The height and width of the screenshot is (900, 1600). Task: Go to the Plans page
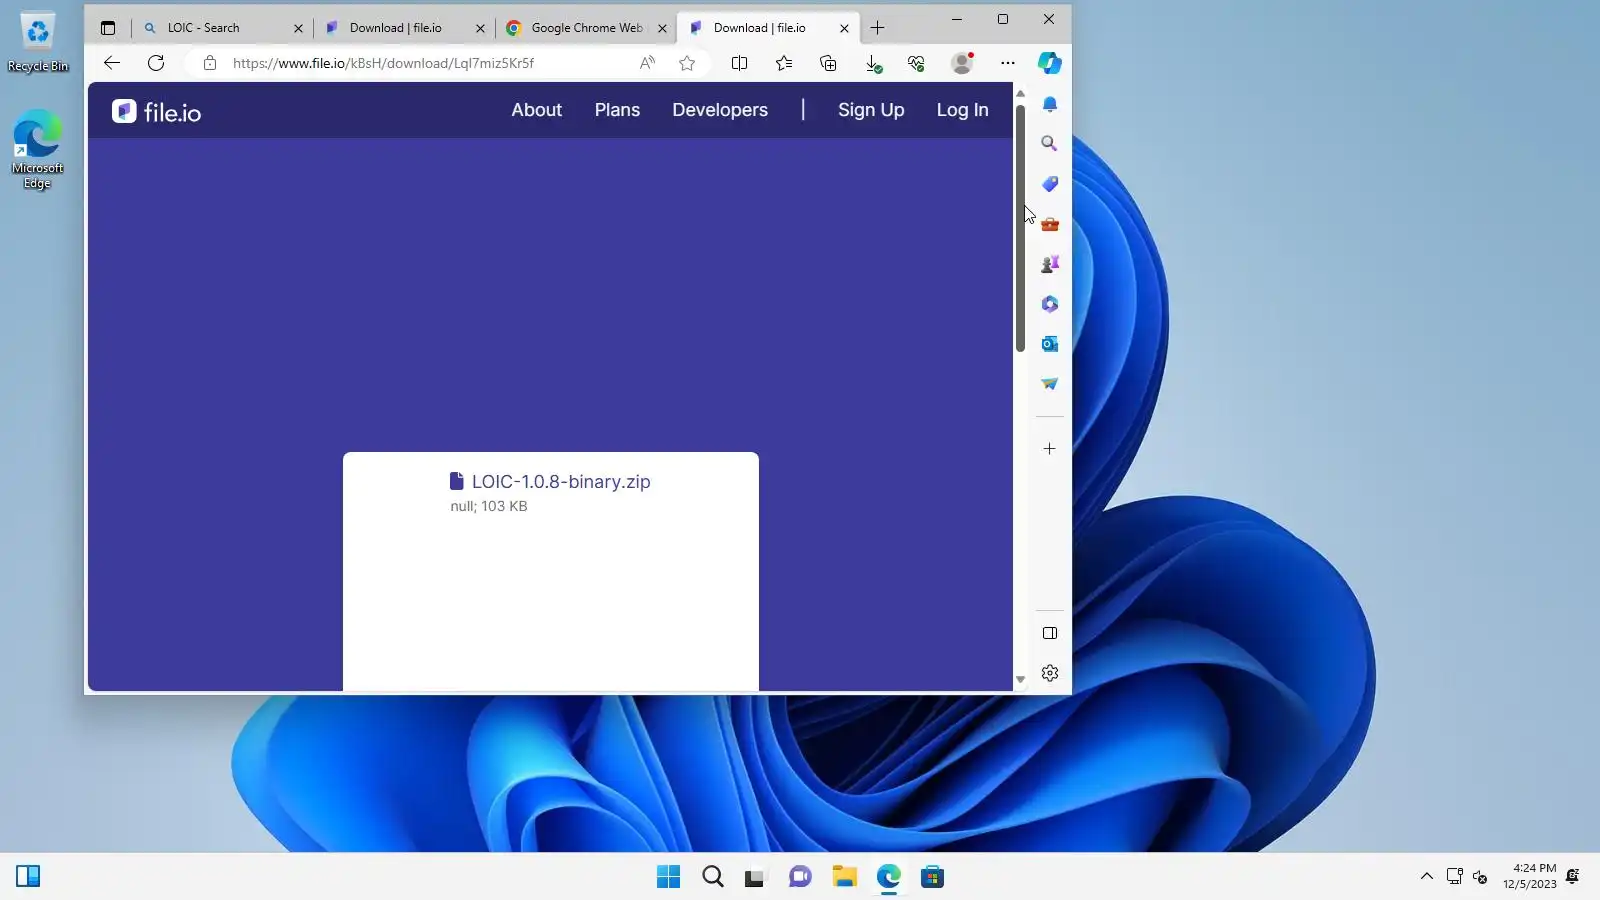coord(617,110)
